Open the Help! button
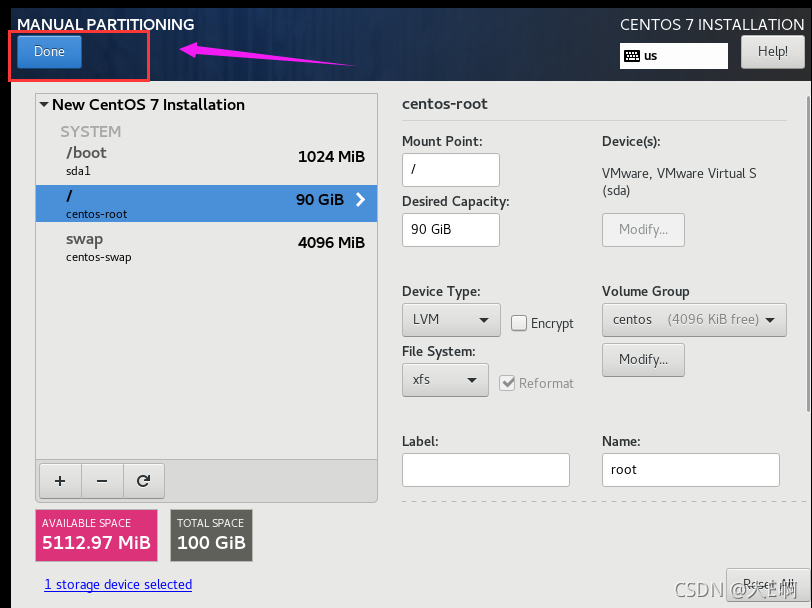This screenshot has height=608, width=812. [772, 52]
